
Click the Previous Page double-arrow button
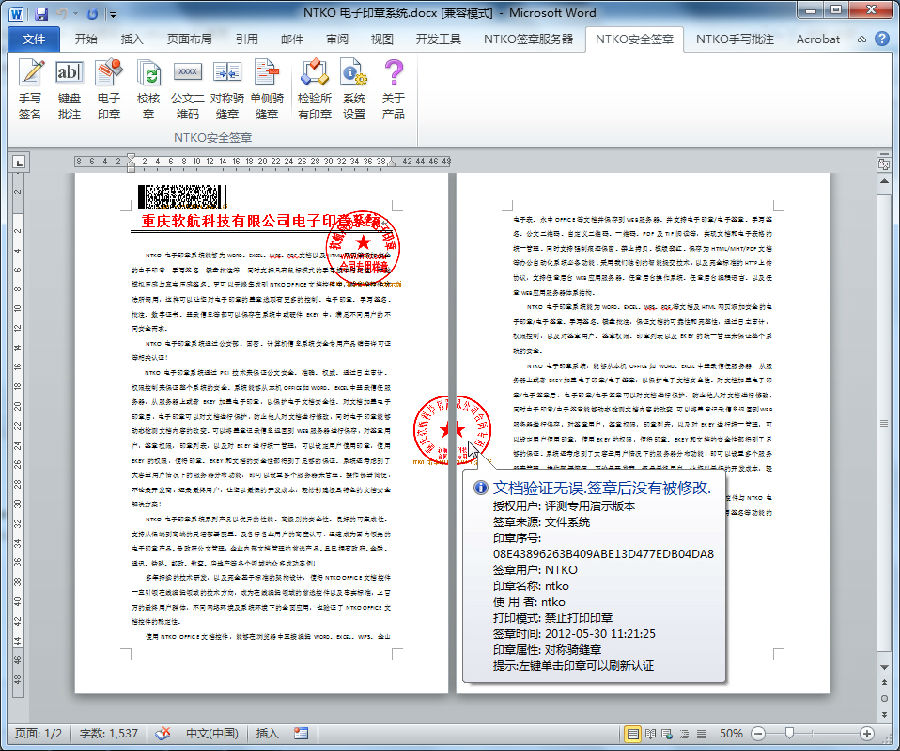(x=885, y=682)
